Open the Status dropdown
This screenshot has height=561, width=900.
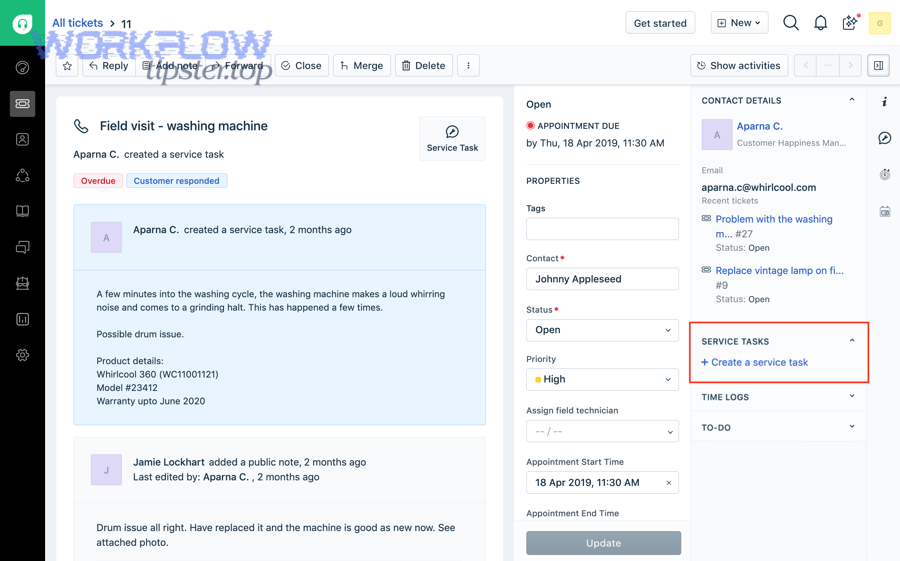602,330
